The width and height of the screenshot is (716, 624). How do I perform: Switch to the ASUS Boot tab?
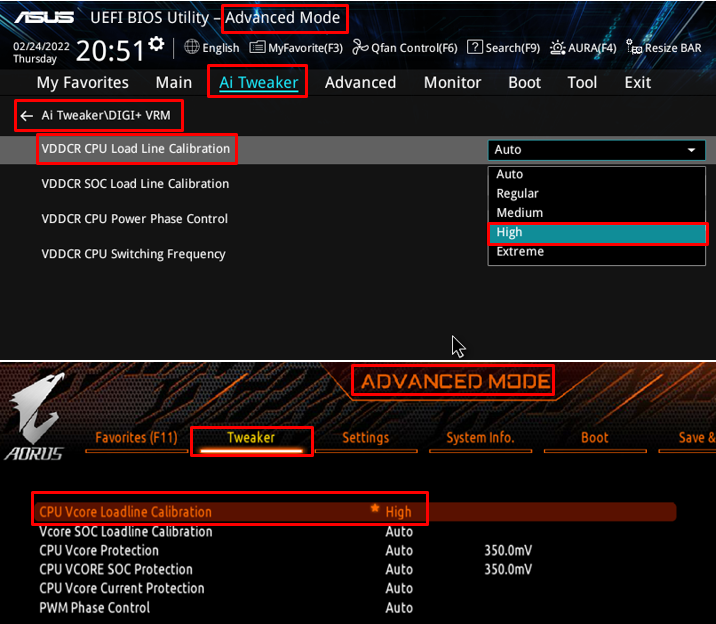(525, 83)
